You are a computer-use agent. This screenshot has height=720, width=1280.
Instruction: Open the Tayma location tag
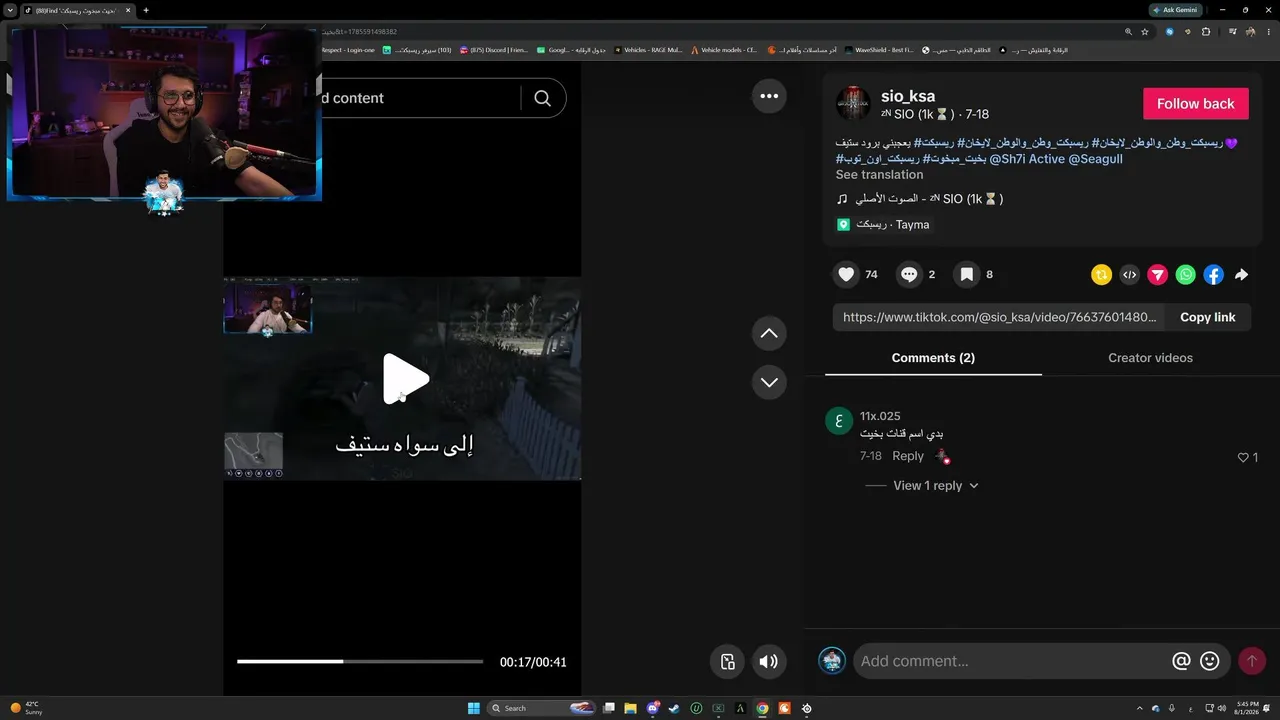884,225
